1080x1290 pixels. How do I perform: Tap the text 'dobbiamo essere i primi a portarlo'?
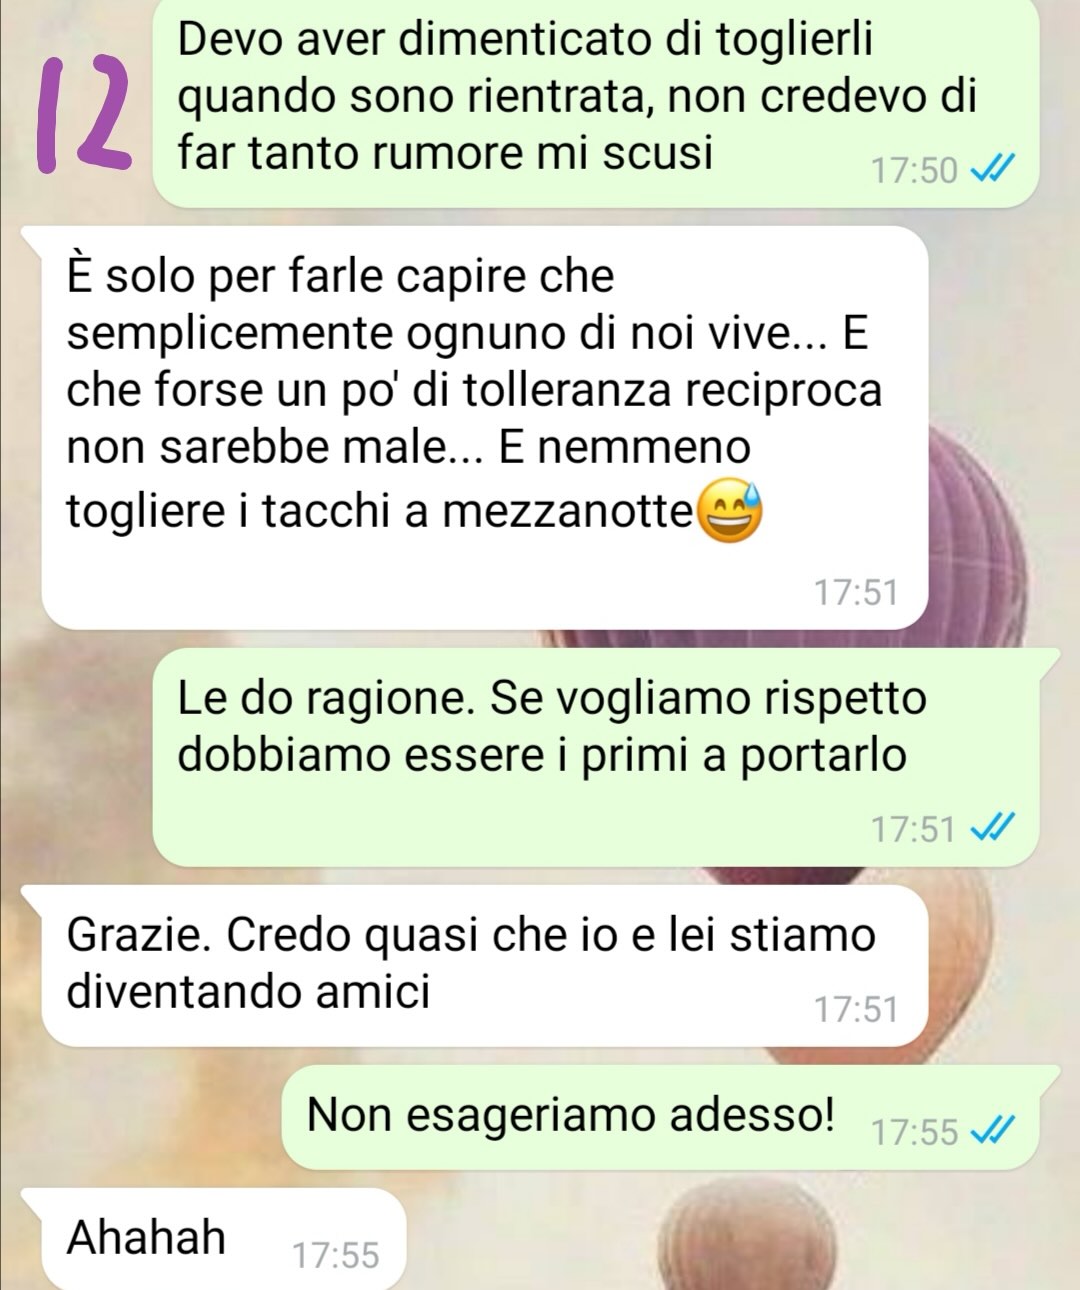tap(542, 755)
